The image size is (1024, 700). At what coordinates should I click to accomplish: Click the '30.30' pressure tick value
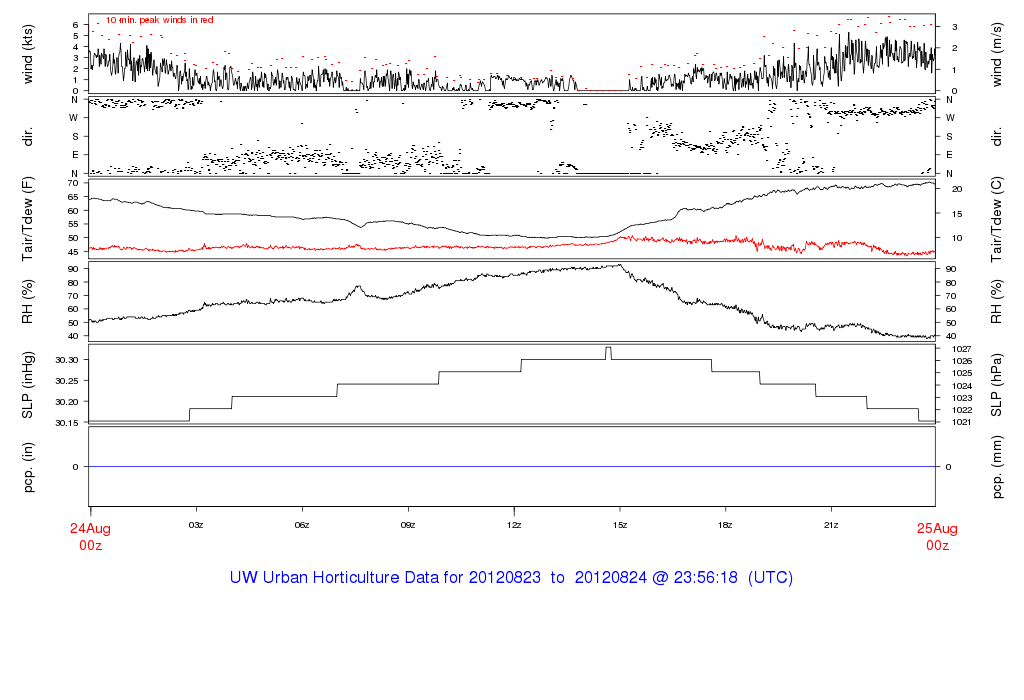pyautogui.click(x=67, y=360)
